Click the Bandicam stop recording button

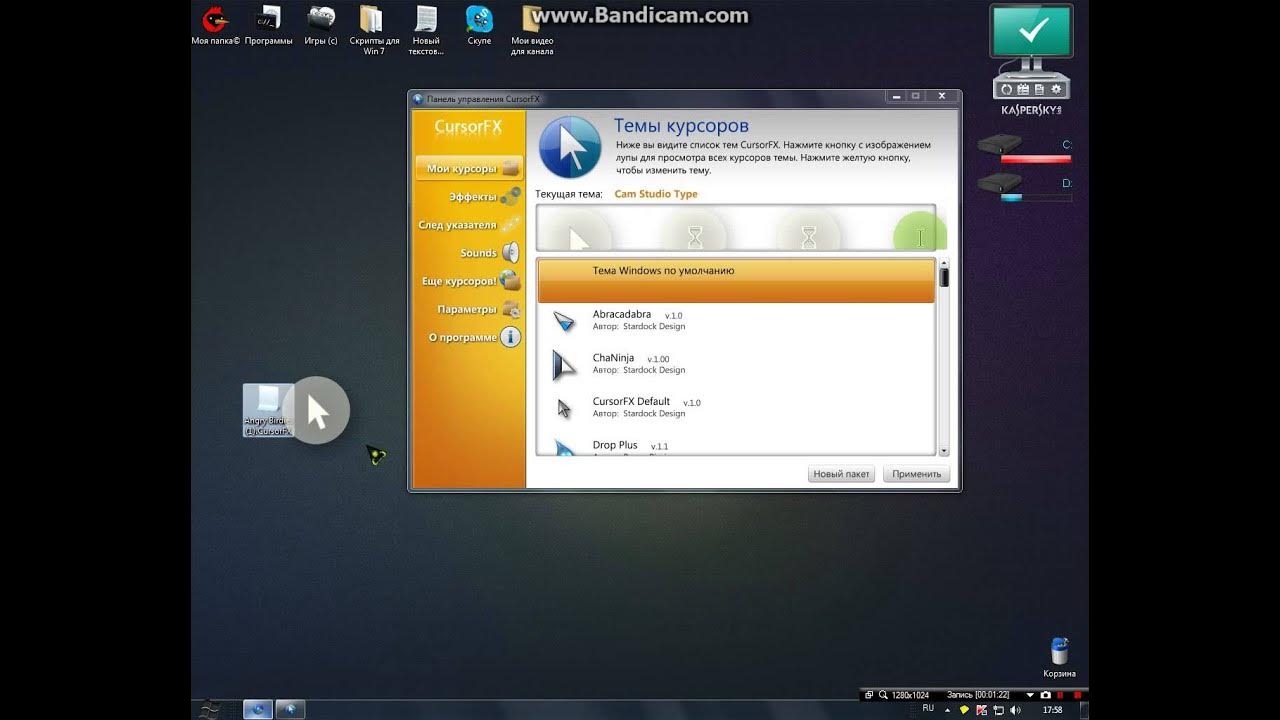(1077, 694)
